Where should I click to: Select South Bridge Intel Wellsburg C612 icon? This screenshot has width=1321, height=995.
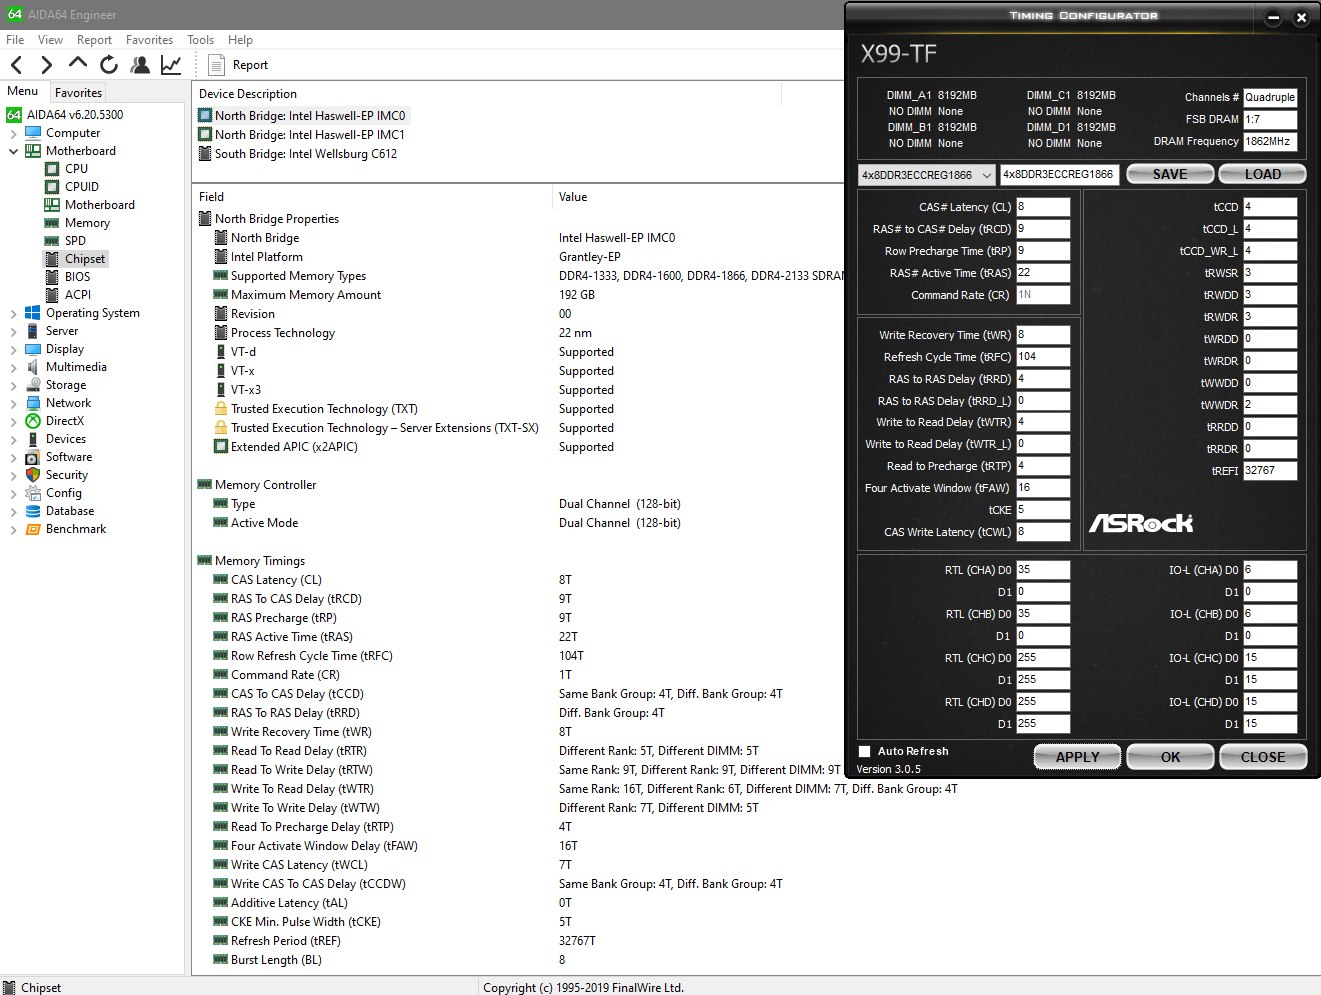click(205, 154)
